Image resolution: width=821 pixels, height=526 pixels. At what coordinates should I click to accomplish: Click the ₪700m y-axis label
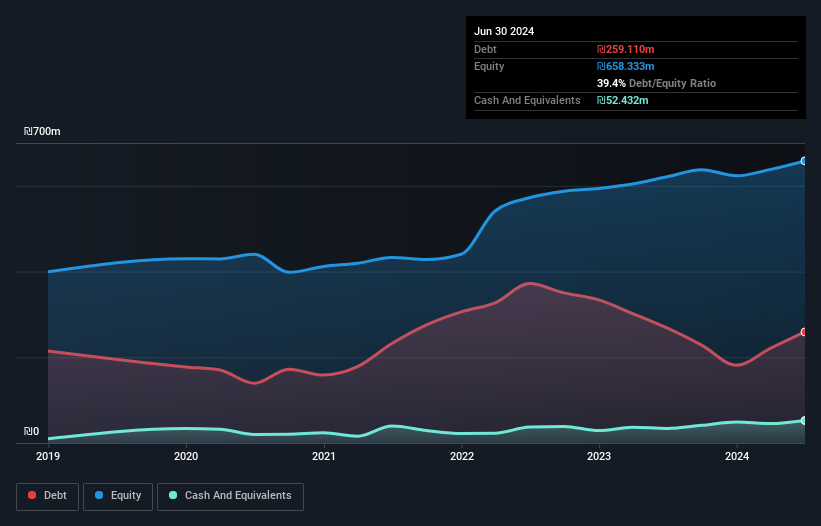coord(42,131)
